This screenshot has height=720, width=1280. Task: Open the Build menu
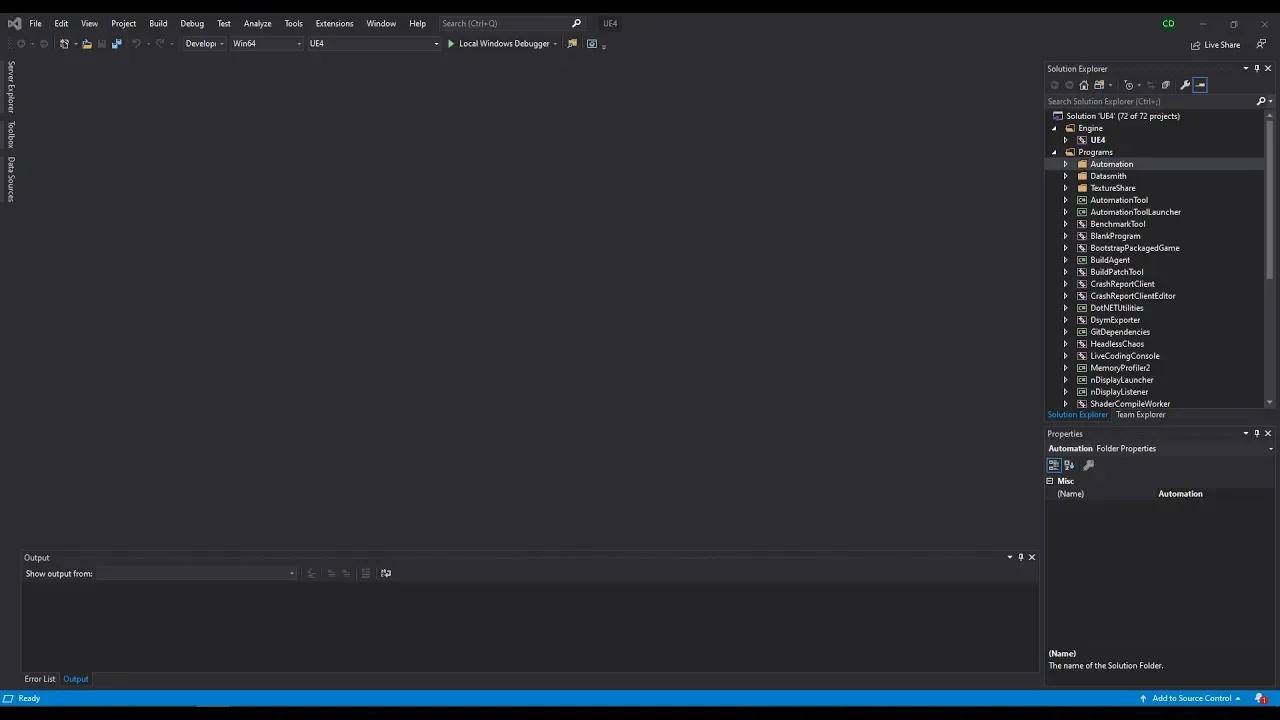click(157, 23)
